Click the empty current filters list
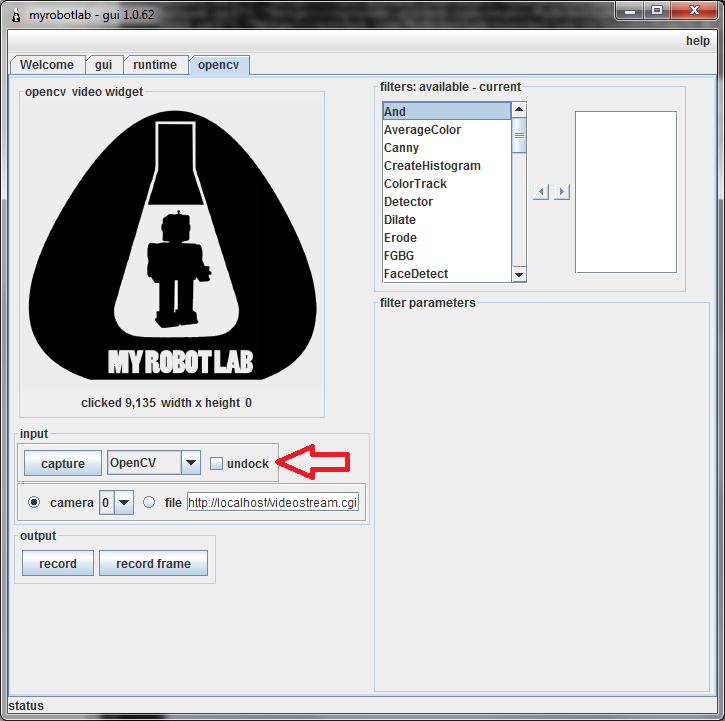 [x=626, y=192]
